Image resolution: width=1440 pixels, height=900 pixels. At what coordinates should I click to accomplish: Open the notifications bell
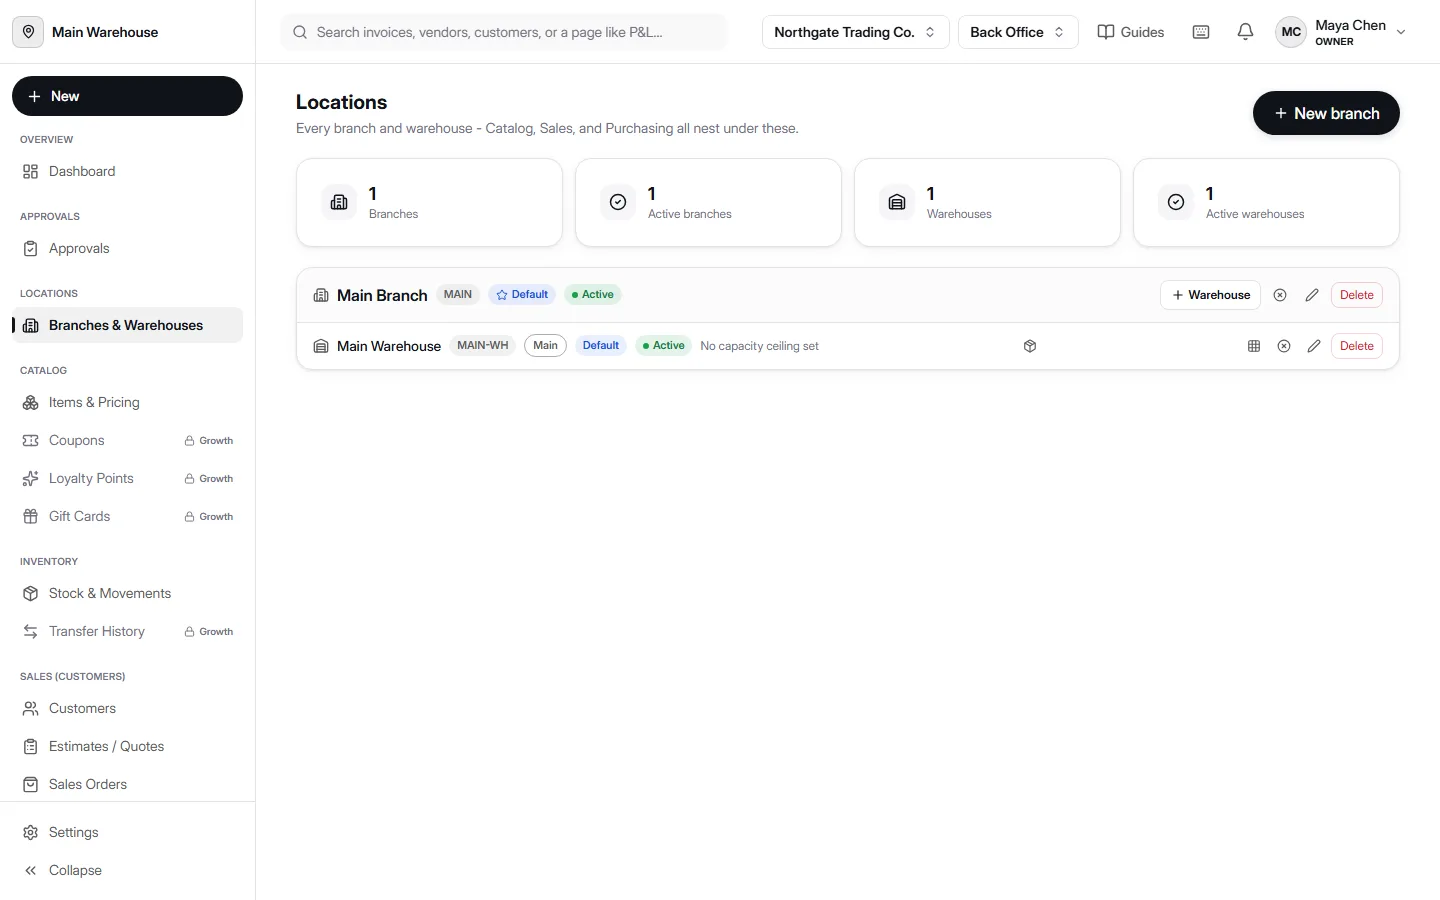[x=1245, y=32]
